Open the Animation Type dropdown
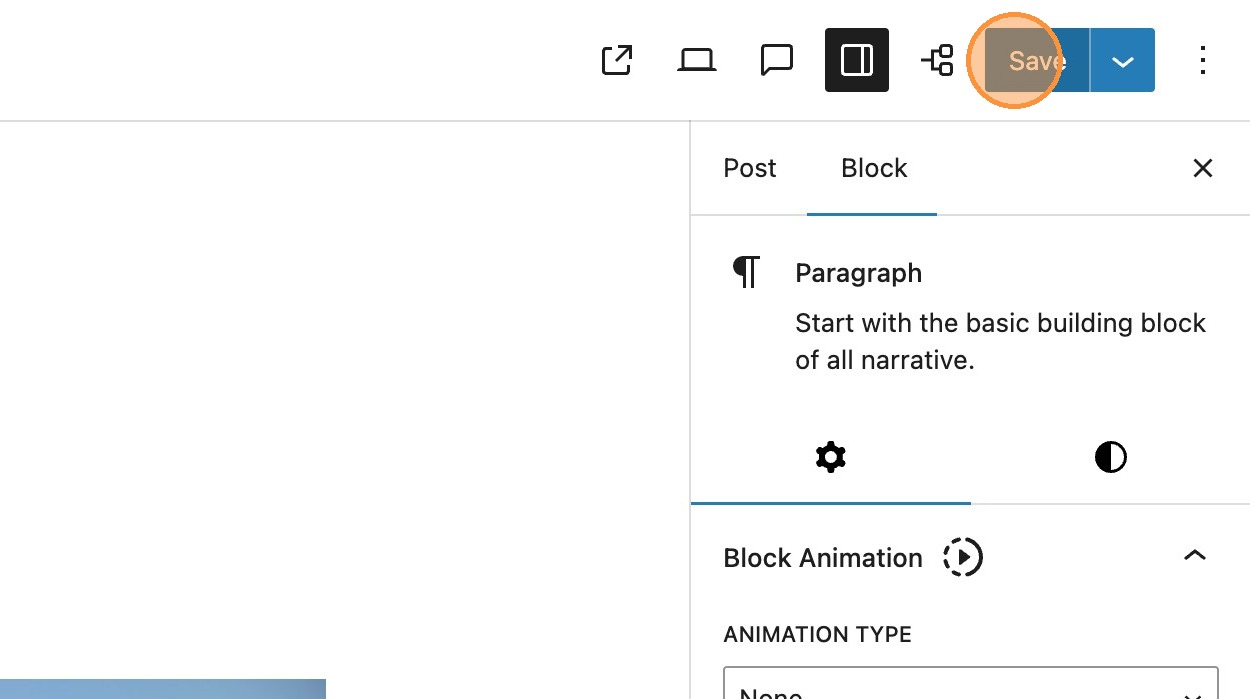 point(970,688)
